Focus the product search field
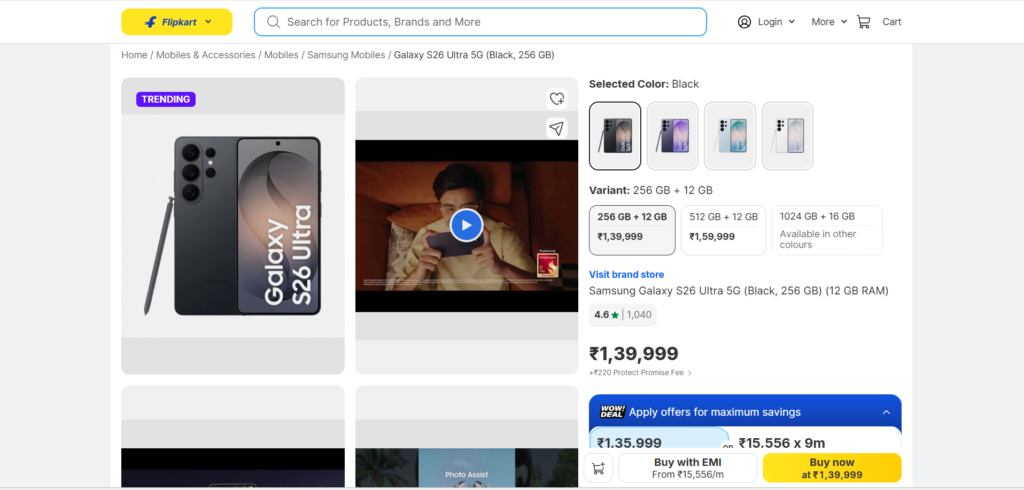The height and width of the screenshot is (490, 1024). click(x=480, y=22)
